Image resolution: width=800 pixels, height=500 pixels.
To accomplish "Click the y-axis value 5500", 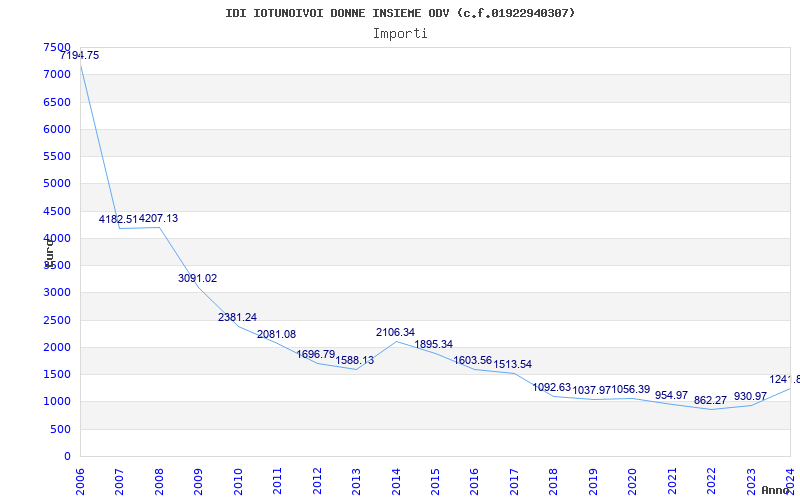I will click(x=57, y=156).
